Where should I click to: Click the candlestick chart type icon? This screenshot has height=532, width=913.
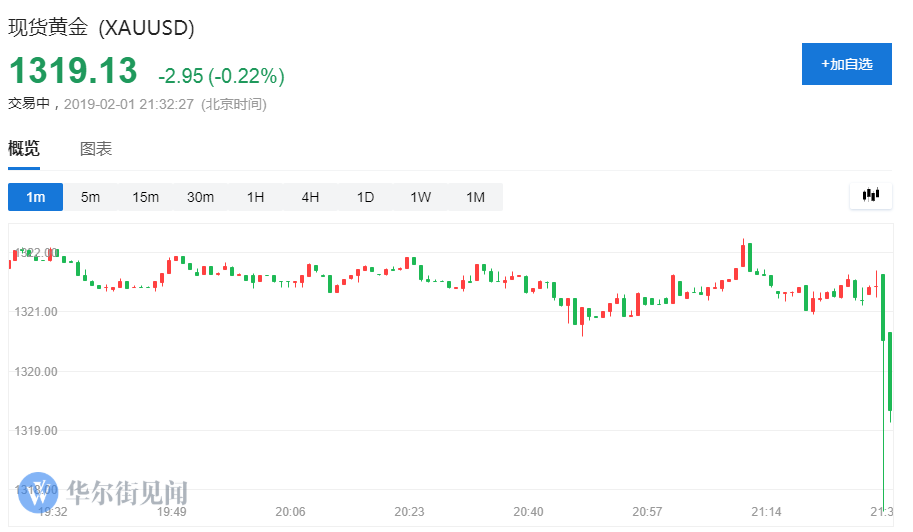[x=871, y=196]
